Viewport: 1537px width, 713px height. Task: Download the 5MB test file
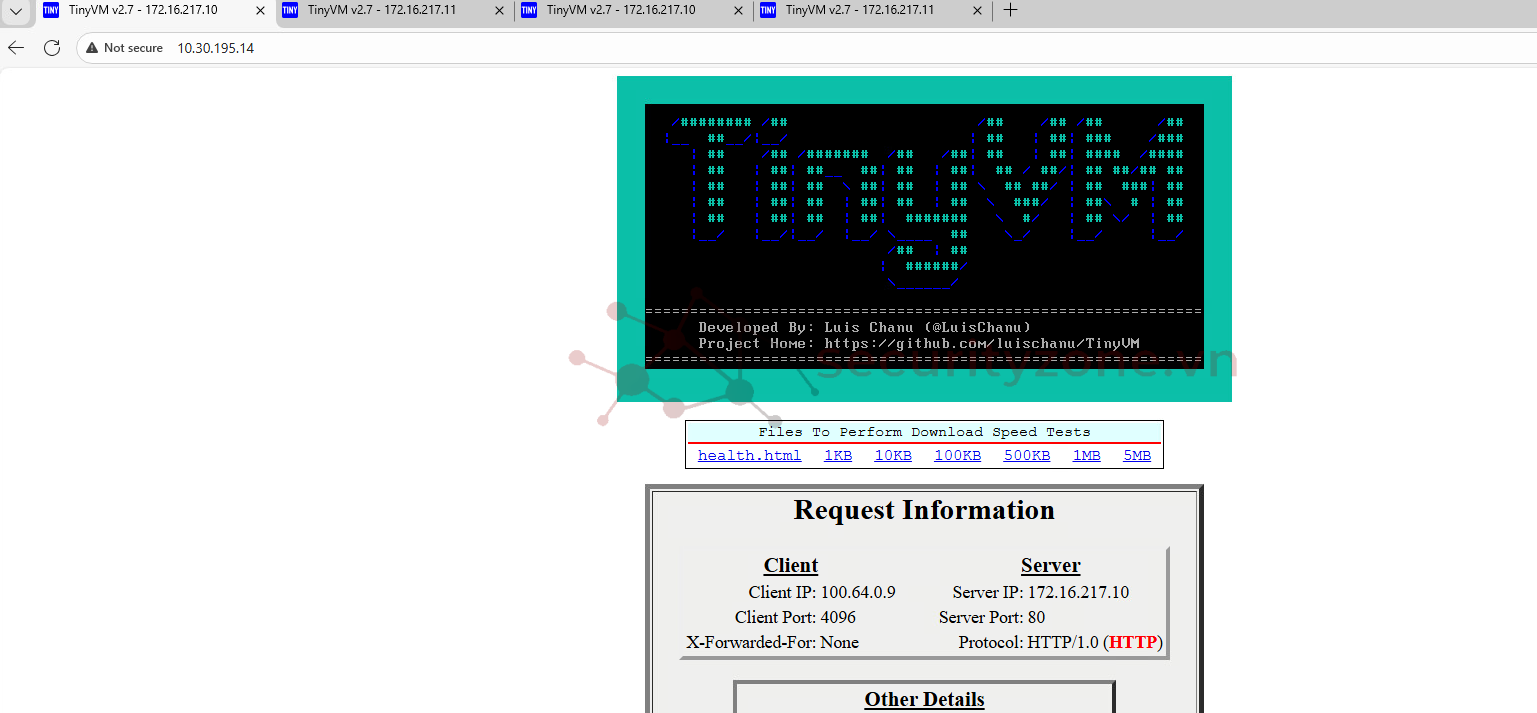[x=1137, y=456]
